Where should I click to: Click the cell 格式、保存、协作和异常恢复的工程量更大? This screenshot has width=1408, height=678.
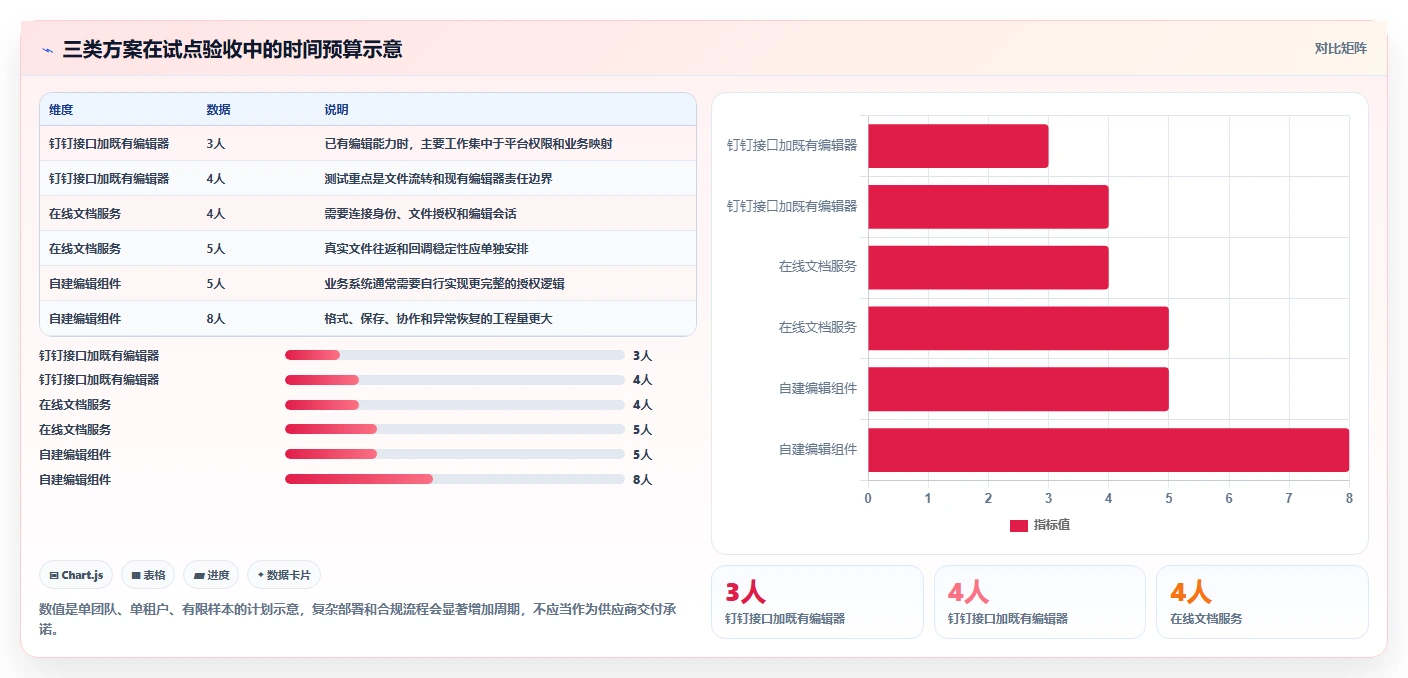point(438,319)
